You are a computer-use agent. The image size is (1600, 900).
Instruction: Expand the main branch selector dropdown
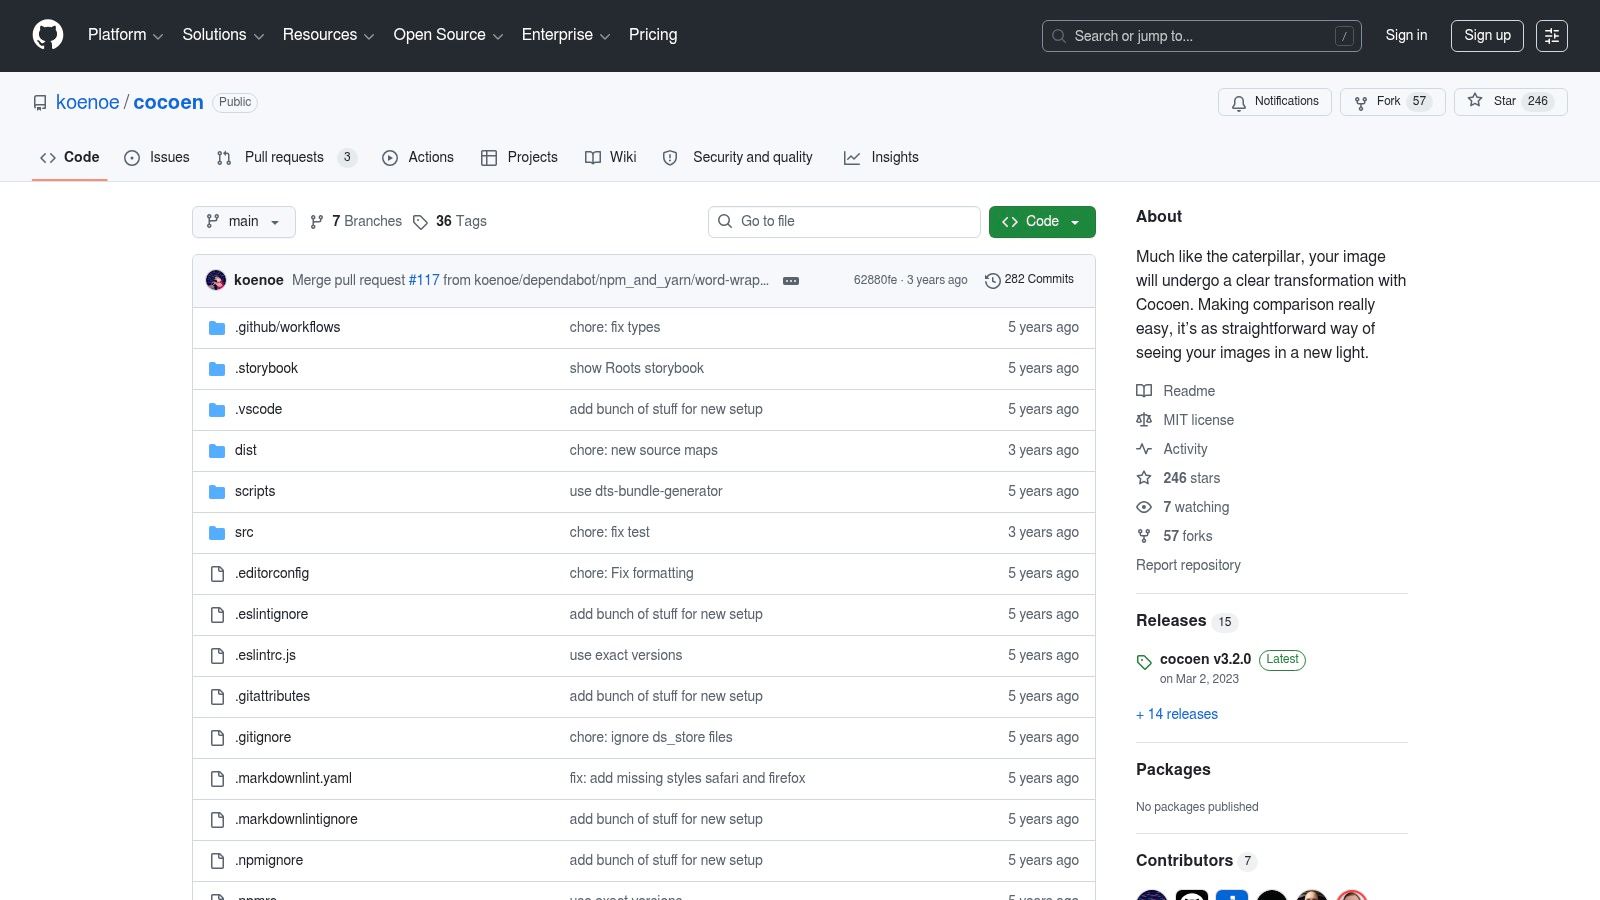click(244, 222)
